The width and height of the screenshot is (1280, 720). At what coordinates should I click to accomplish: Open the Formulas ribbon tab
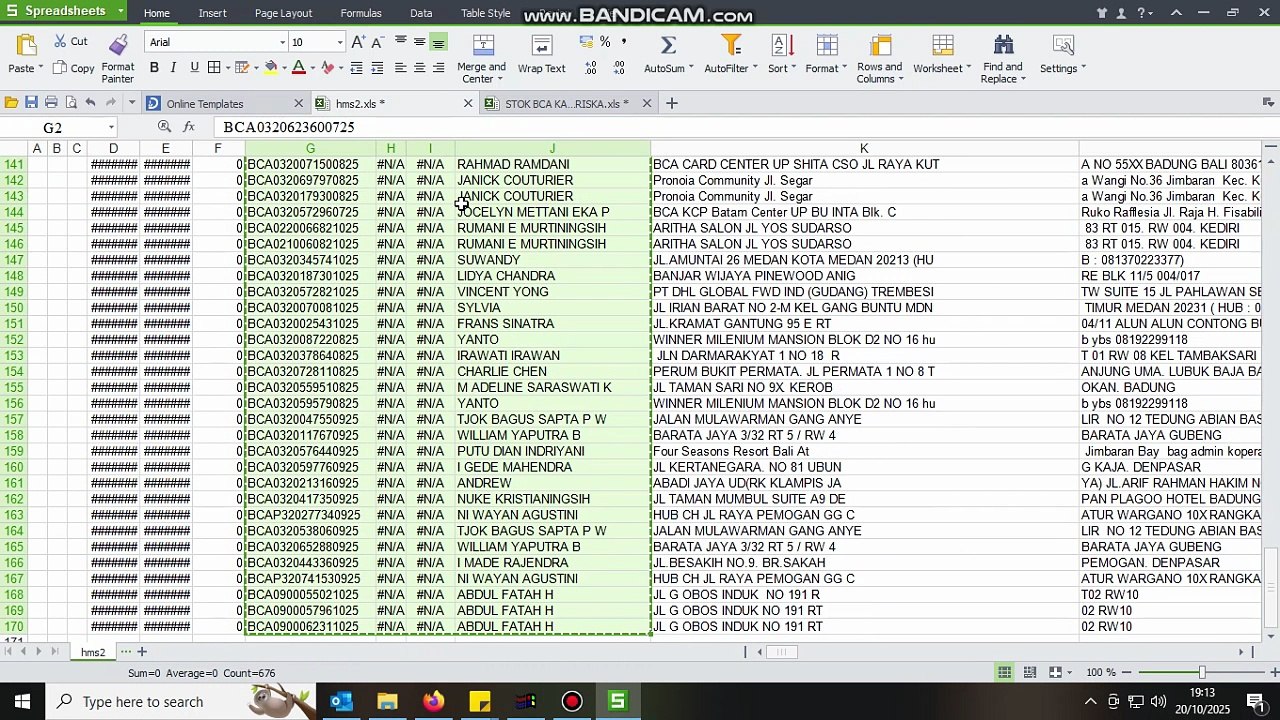coord(361,13)
